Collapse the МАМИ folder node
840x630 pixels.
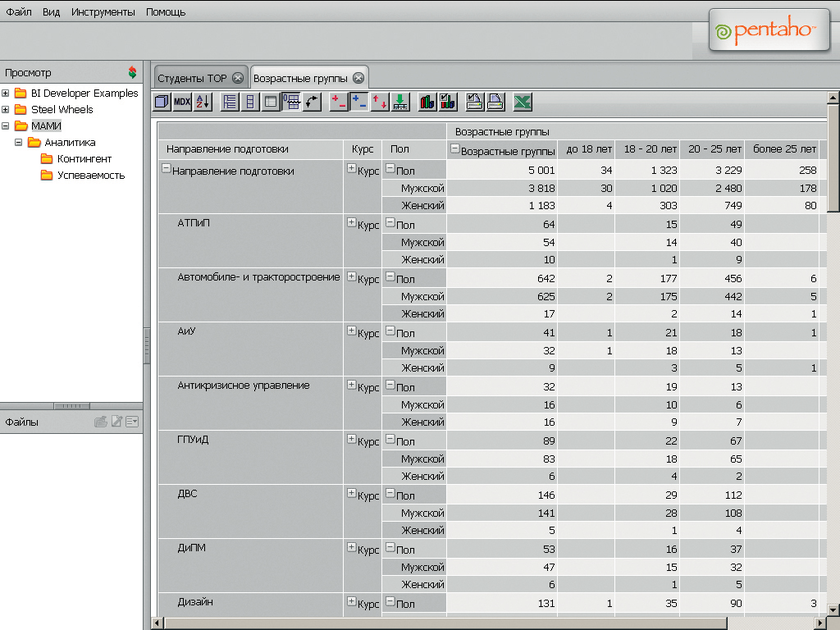(x=6, y=126)
